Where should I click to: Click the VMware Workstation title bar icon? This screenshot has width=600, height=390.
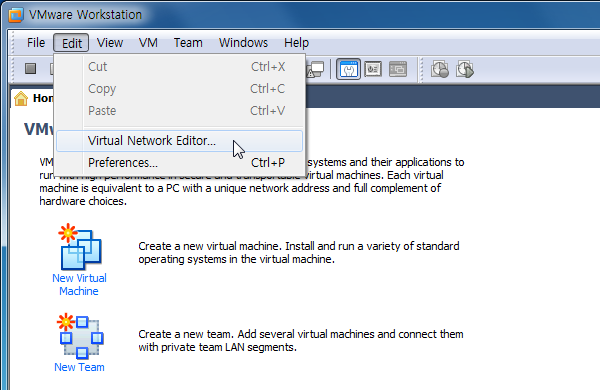(16, 15)
